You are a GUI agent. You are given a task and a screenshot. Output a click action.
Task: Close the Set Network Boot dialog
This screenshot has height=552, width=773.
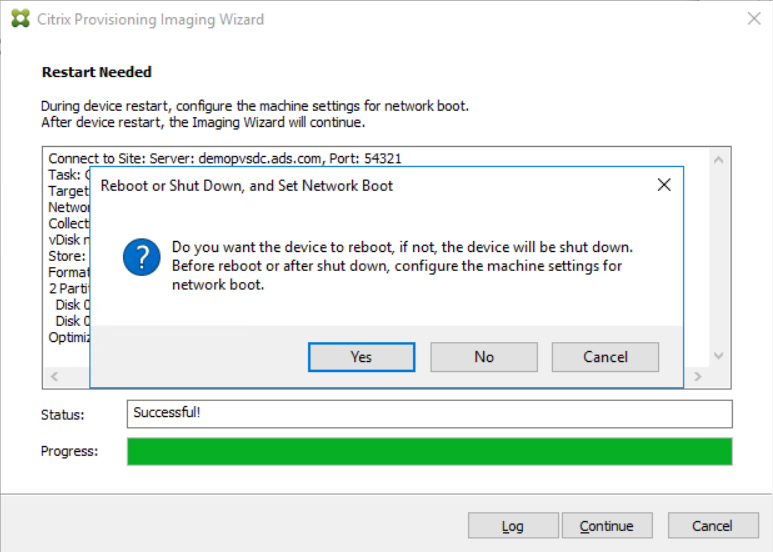click(x=664, y=185)
